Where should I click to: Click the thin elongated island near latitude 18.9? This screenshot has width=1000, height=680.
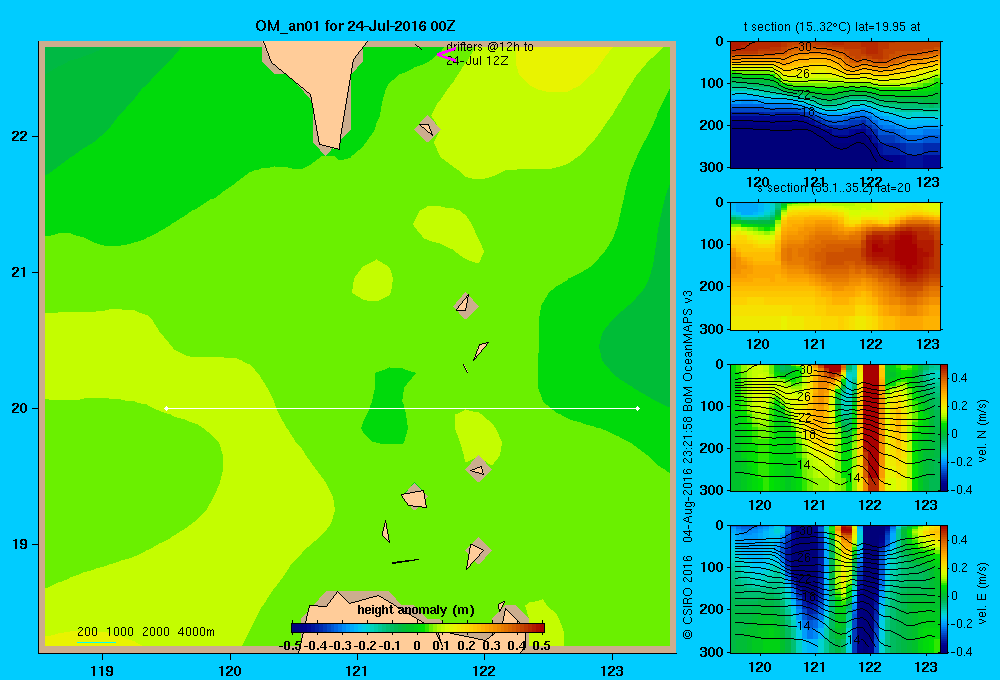(x=405, y=561)
